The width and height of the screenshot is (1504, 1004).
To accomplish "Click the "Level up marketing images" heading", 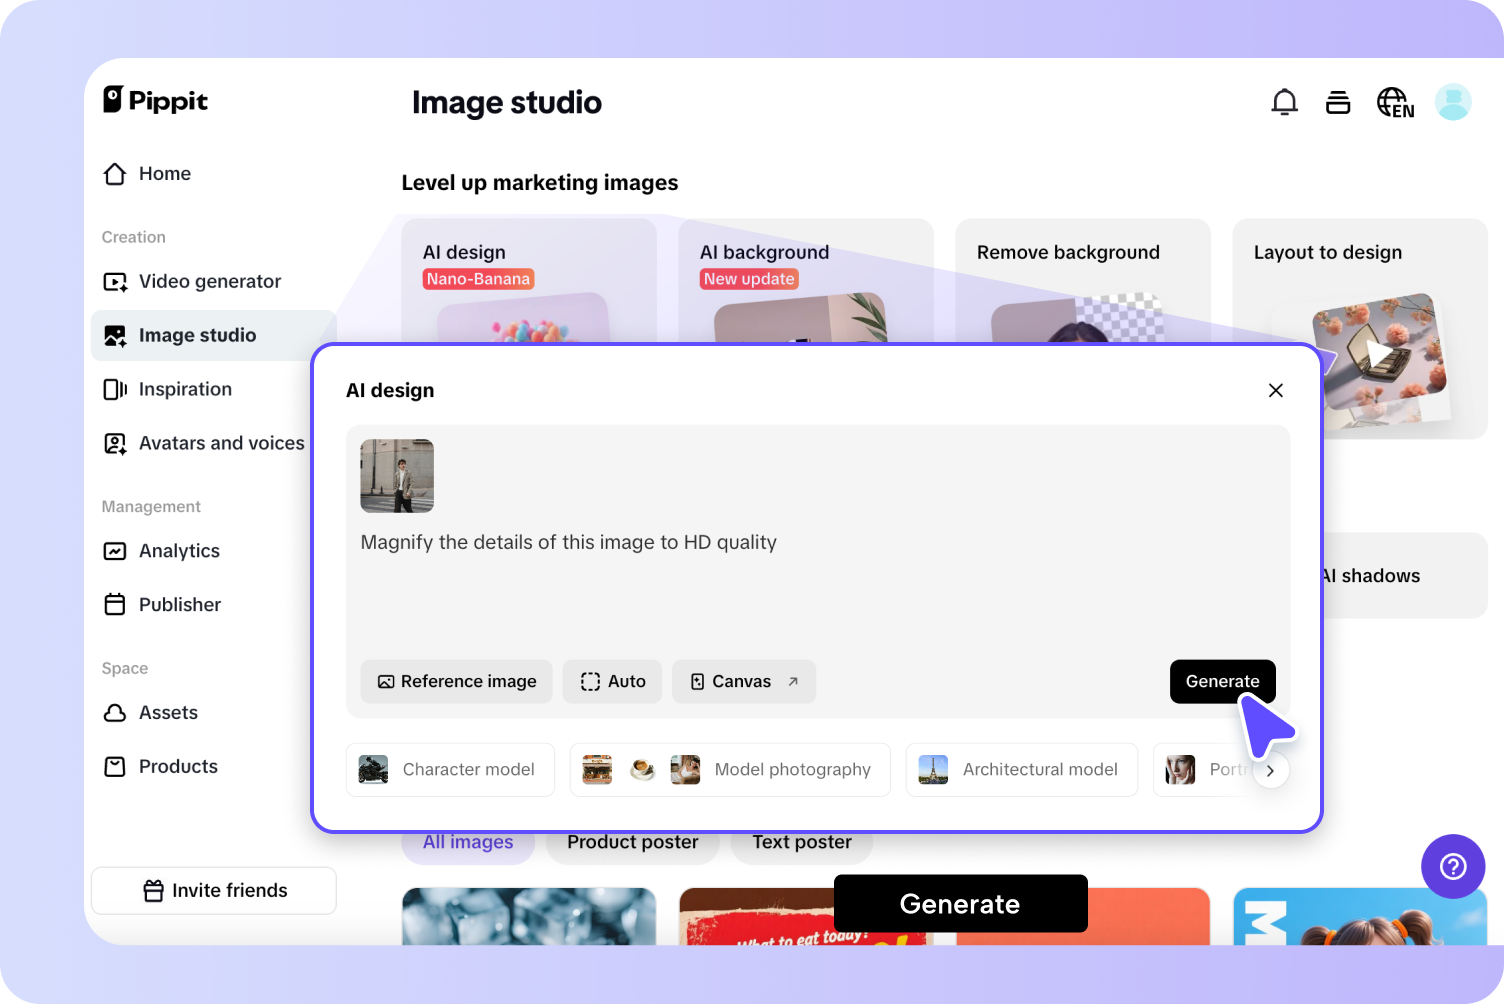I will point(540,183).
